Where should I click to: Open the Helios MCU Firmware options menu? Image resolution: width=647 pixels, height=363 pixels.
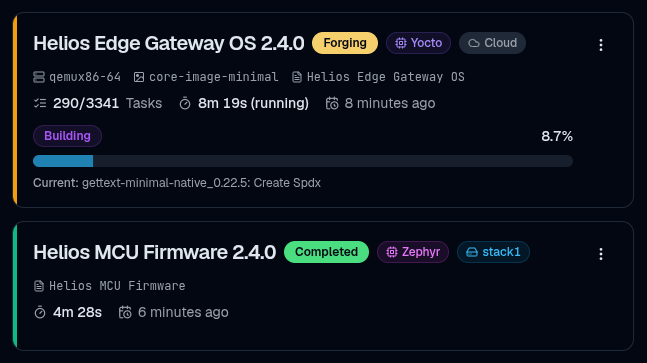(601, 254)
